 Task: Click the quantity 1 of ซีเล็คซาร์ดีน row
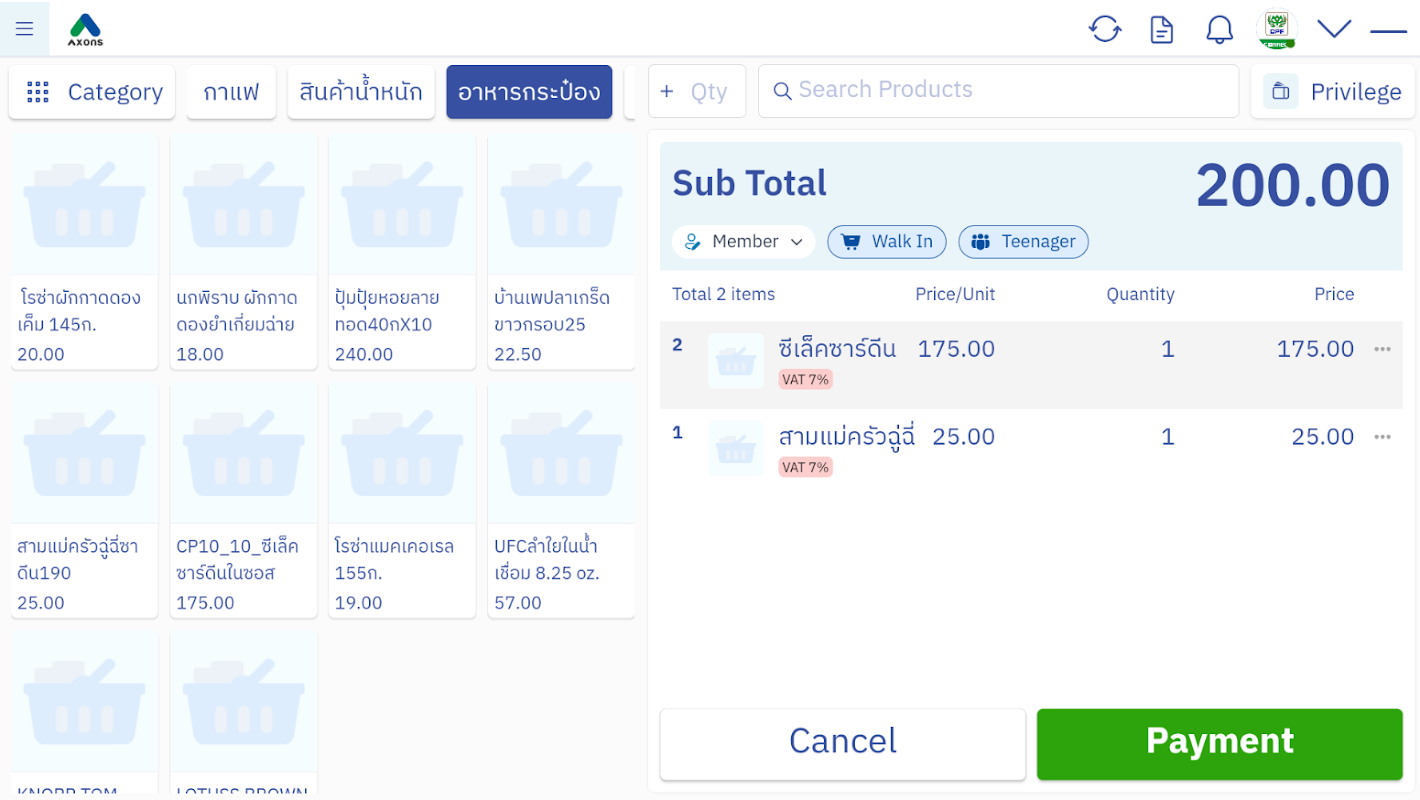click(x=1167, y=349)
